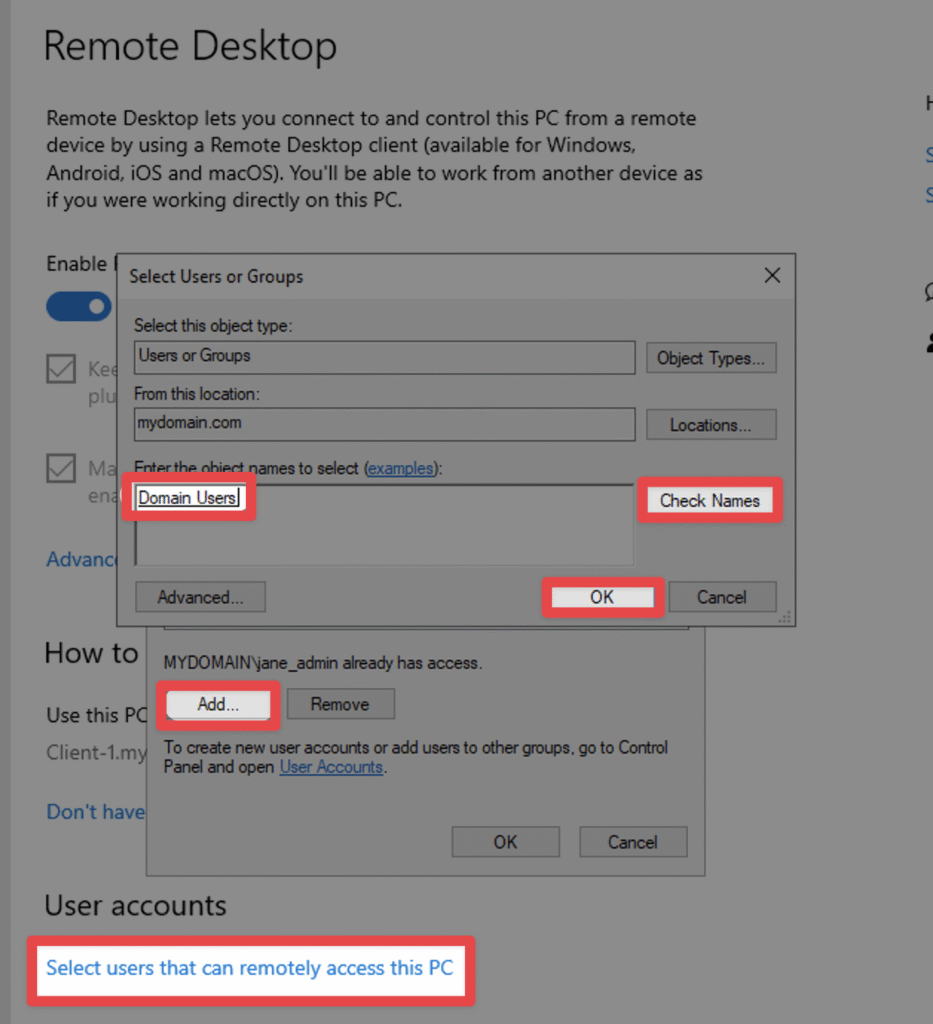
Task: Open the User Accounts link
Action: click(x=331, y=767)
